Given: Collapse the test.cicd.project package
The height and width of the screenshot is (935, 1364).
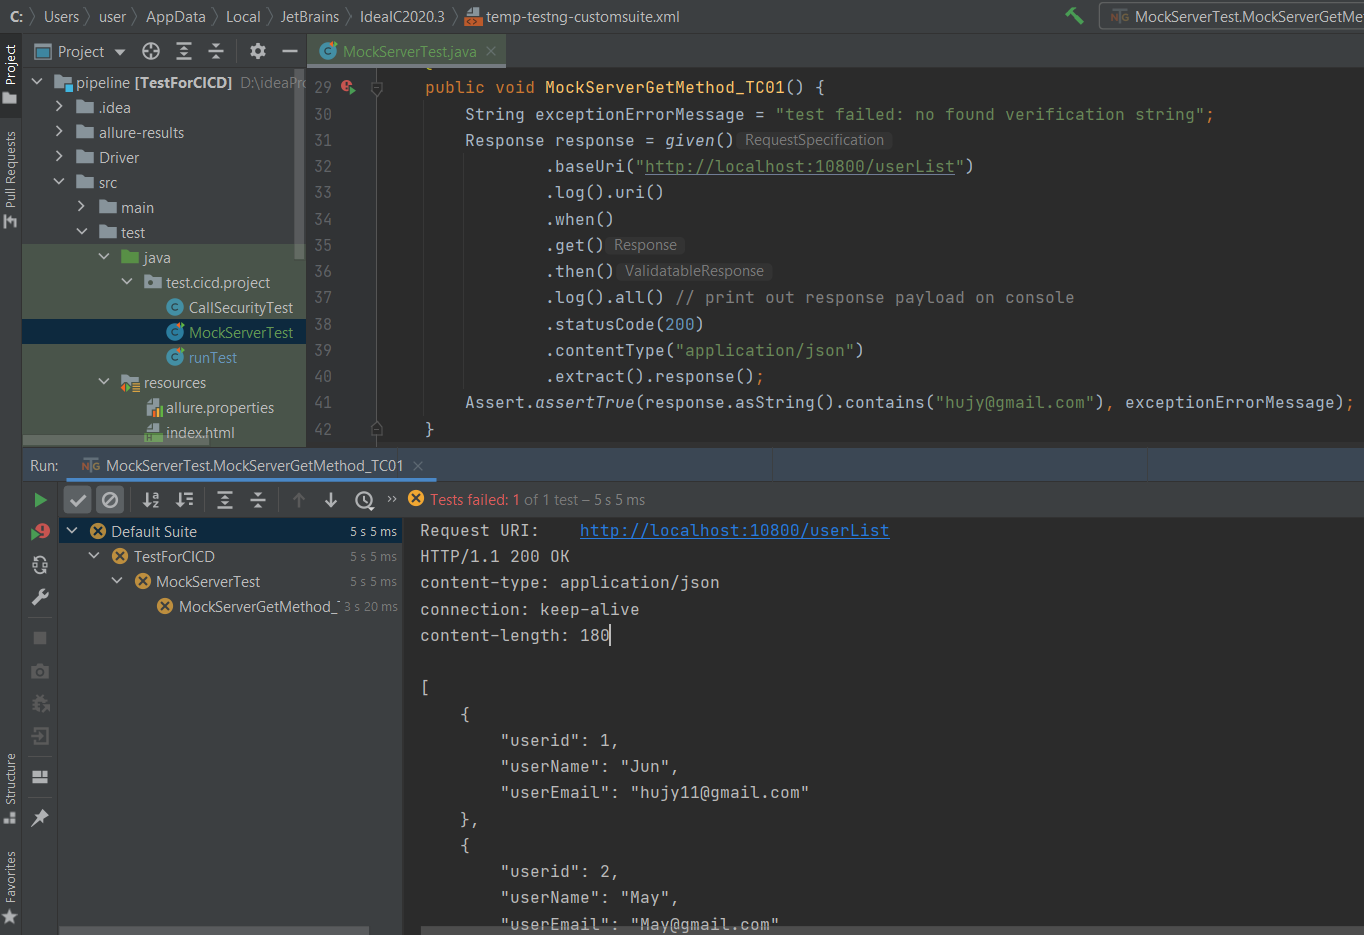Looking at the screenshot, I should 126,282.
